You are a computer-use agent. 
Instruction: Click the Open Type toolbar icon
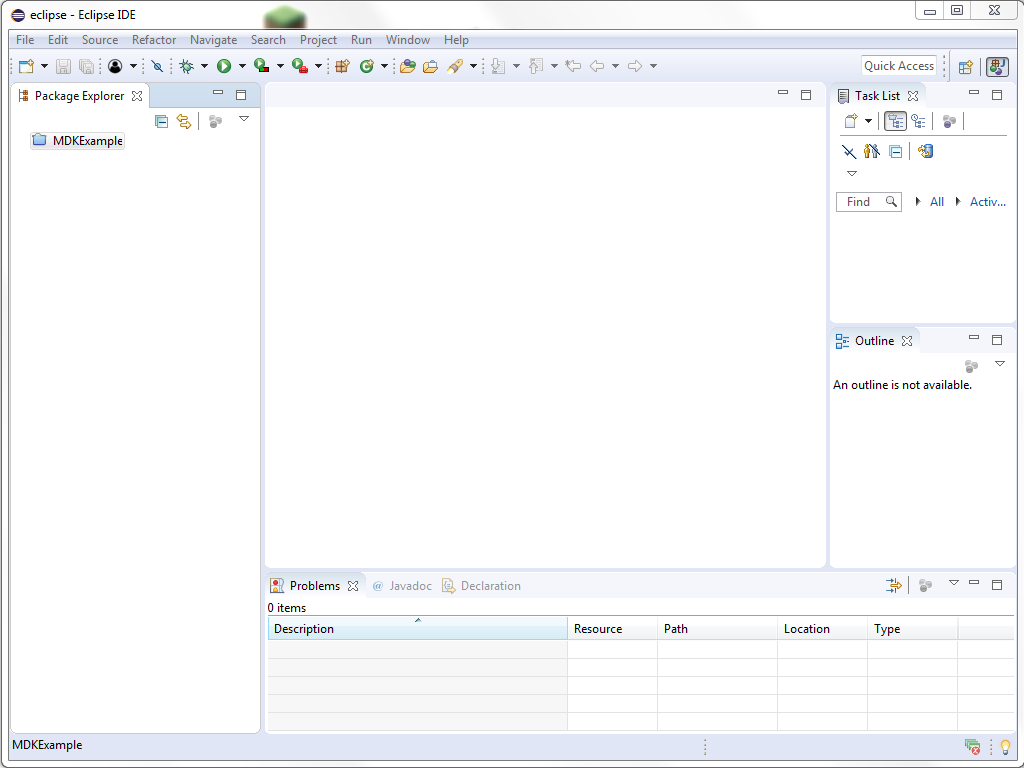tap(408, 65)
